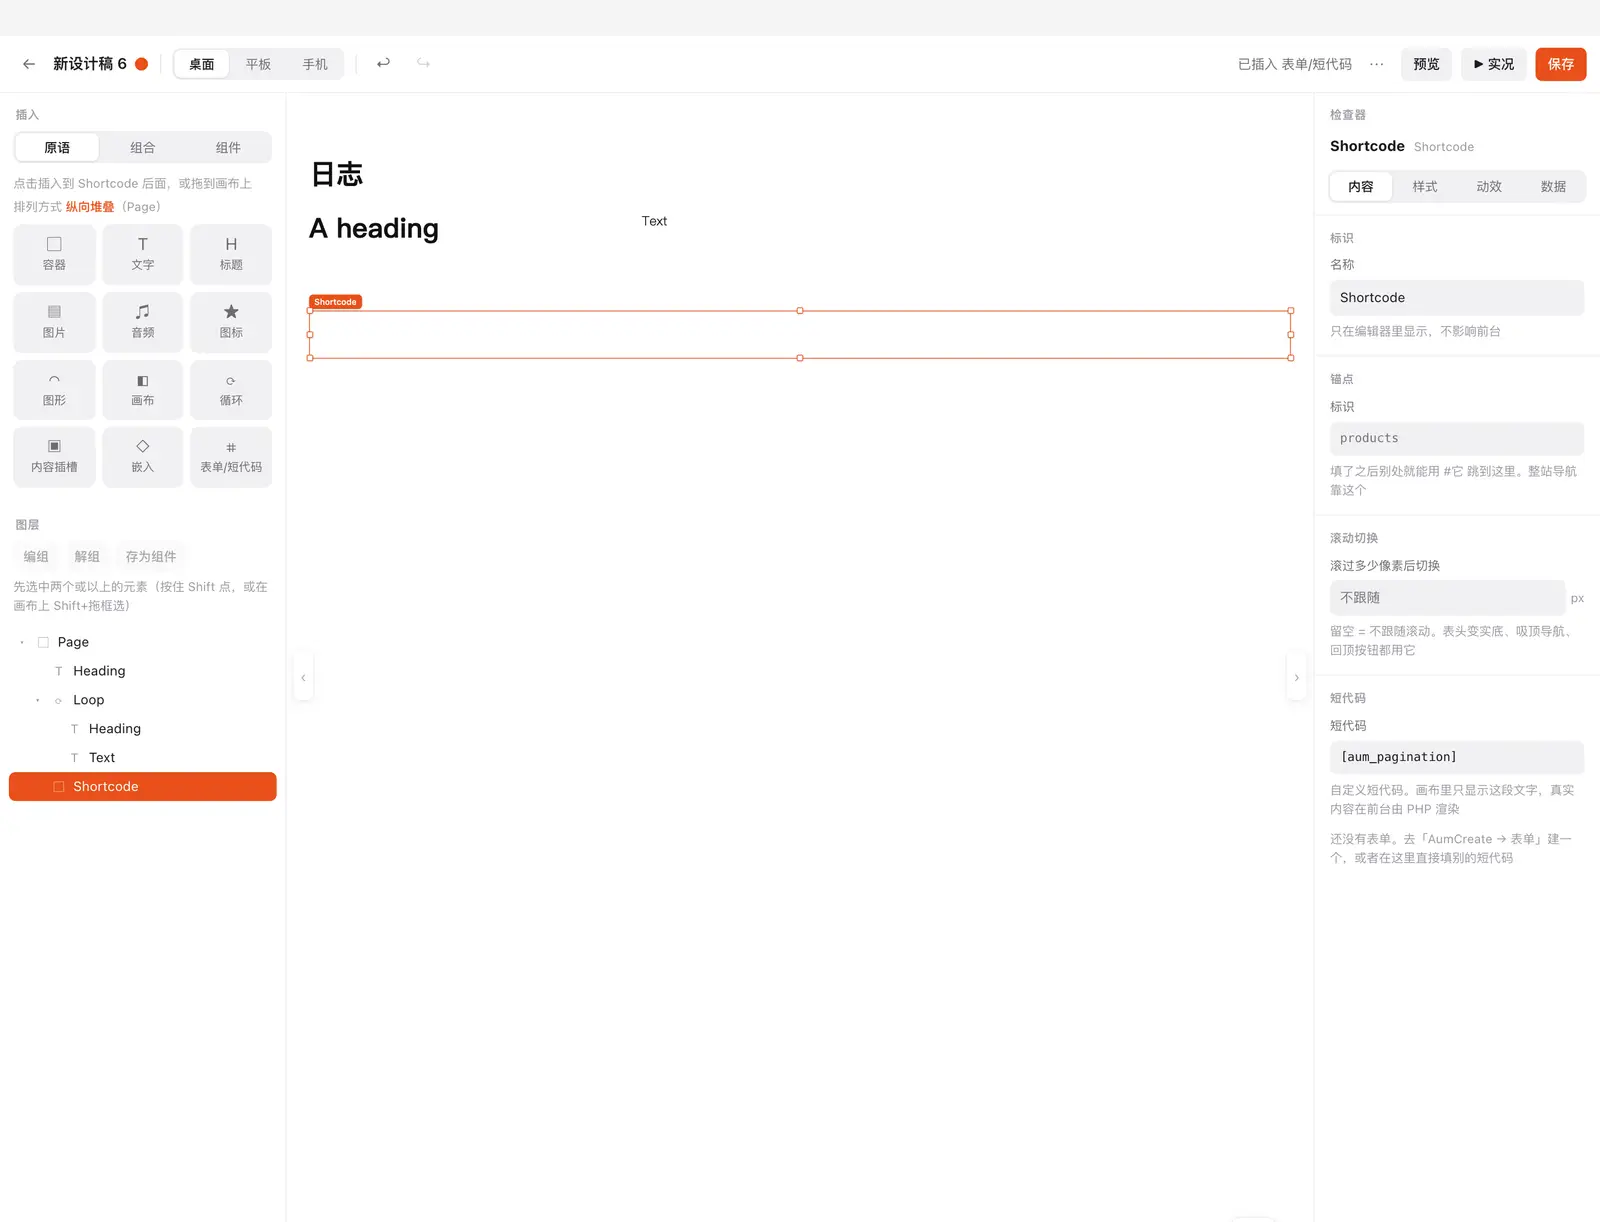Viewport: 1600px width, 1222px height.
Task: Switch inspector to 样式 tab
Action: [x=1425, y=186]
